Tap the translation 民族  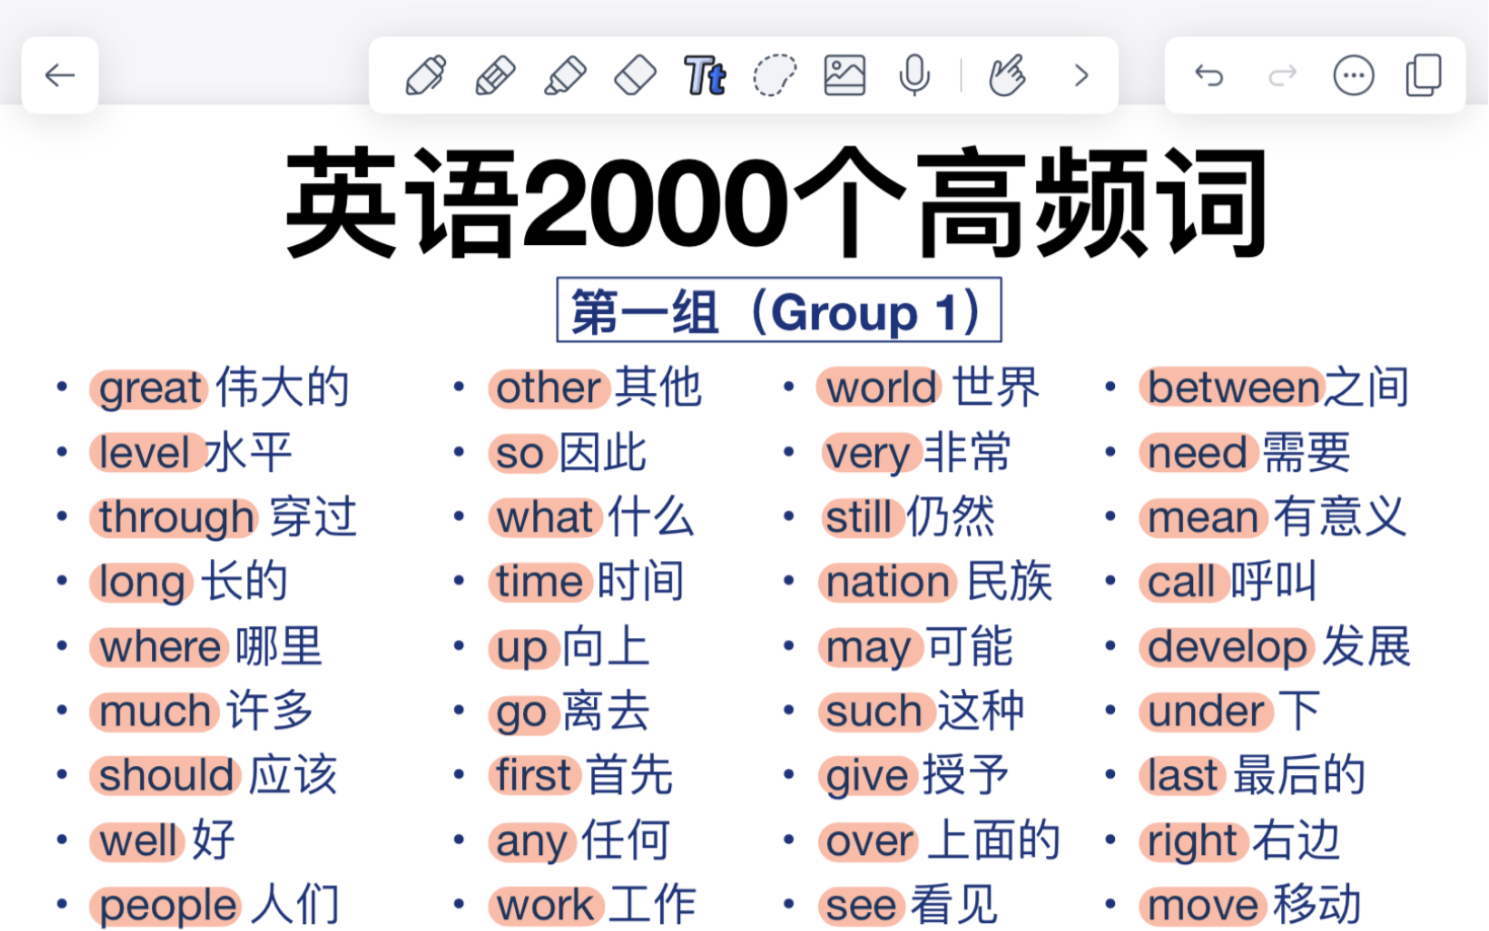pyautogui.click(x=1010, y=582)
